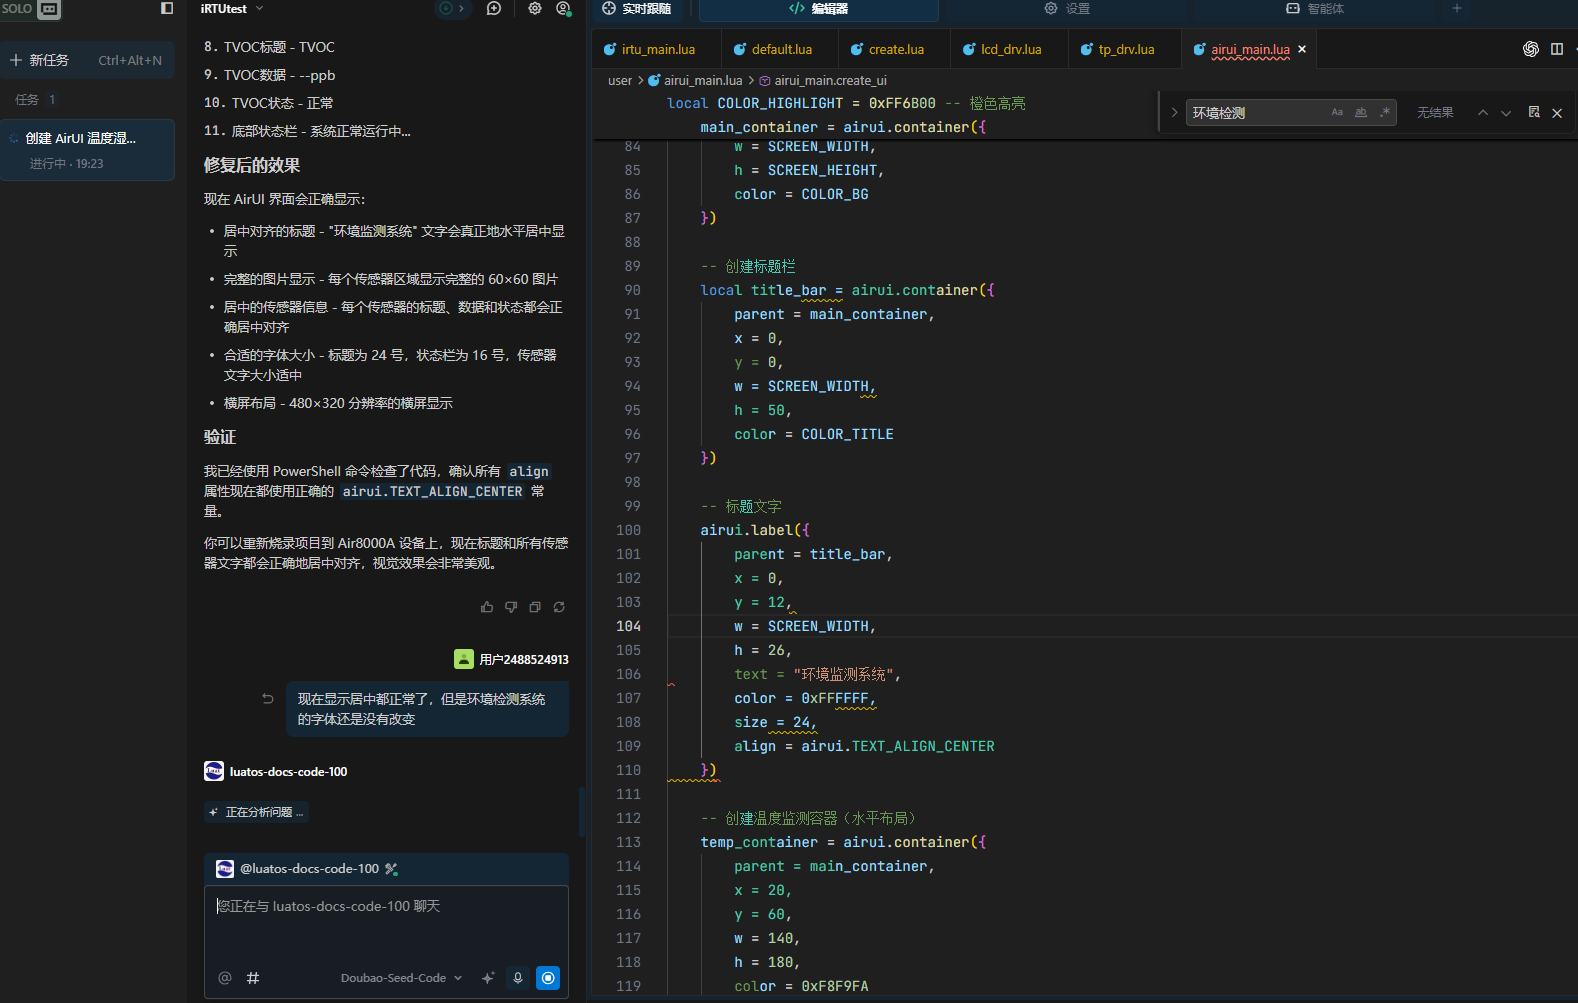This screenshot has width=1578, height=1003.
Task: Open the Doubao-Seed-Code model dropdown
Action: tap(401, 978)
